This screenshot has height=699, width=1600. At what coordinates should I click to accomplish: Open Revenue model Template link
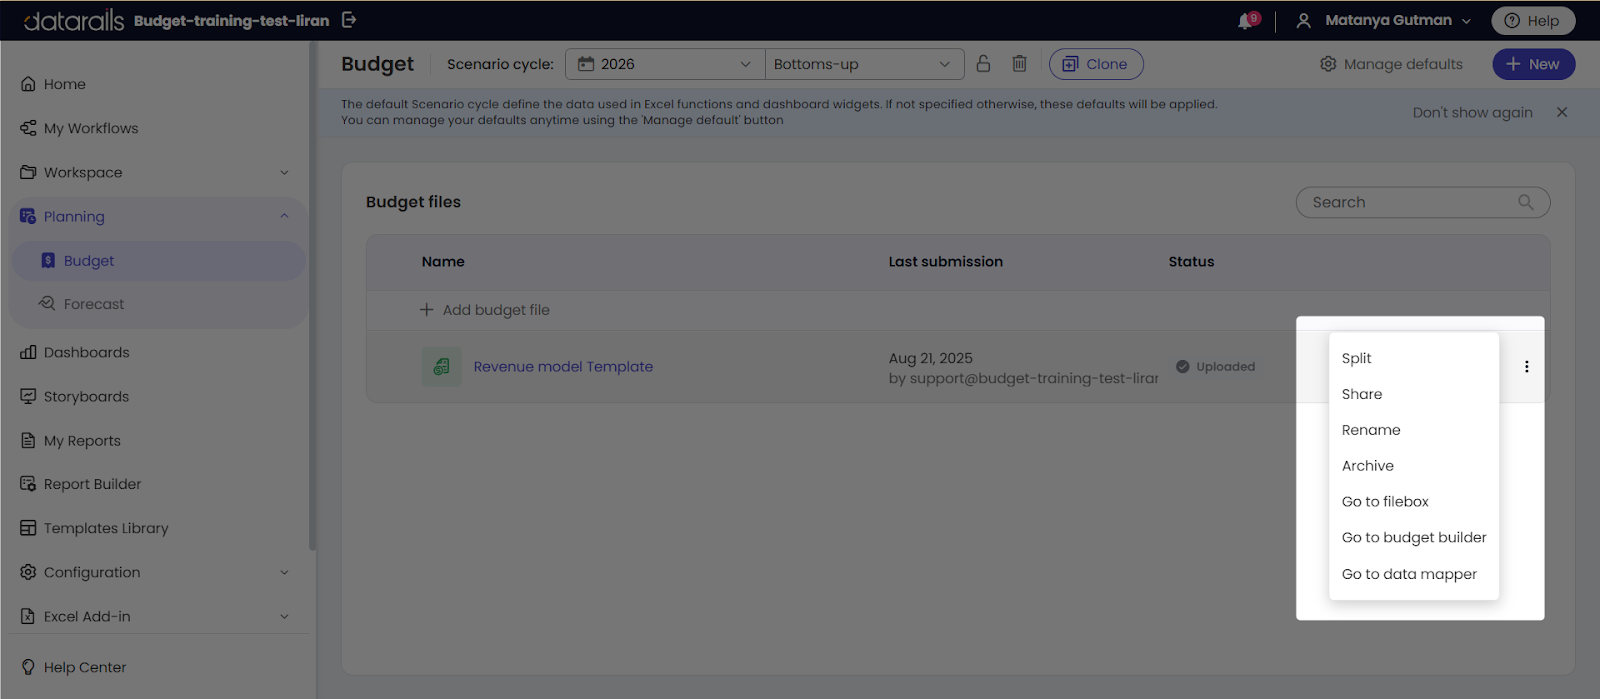pyautogui.click(x=563, y=367)
